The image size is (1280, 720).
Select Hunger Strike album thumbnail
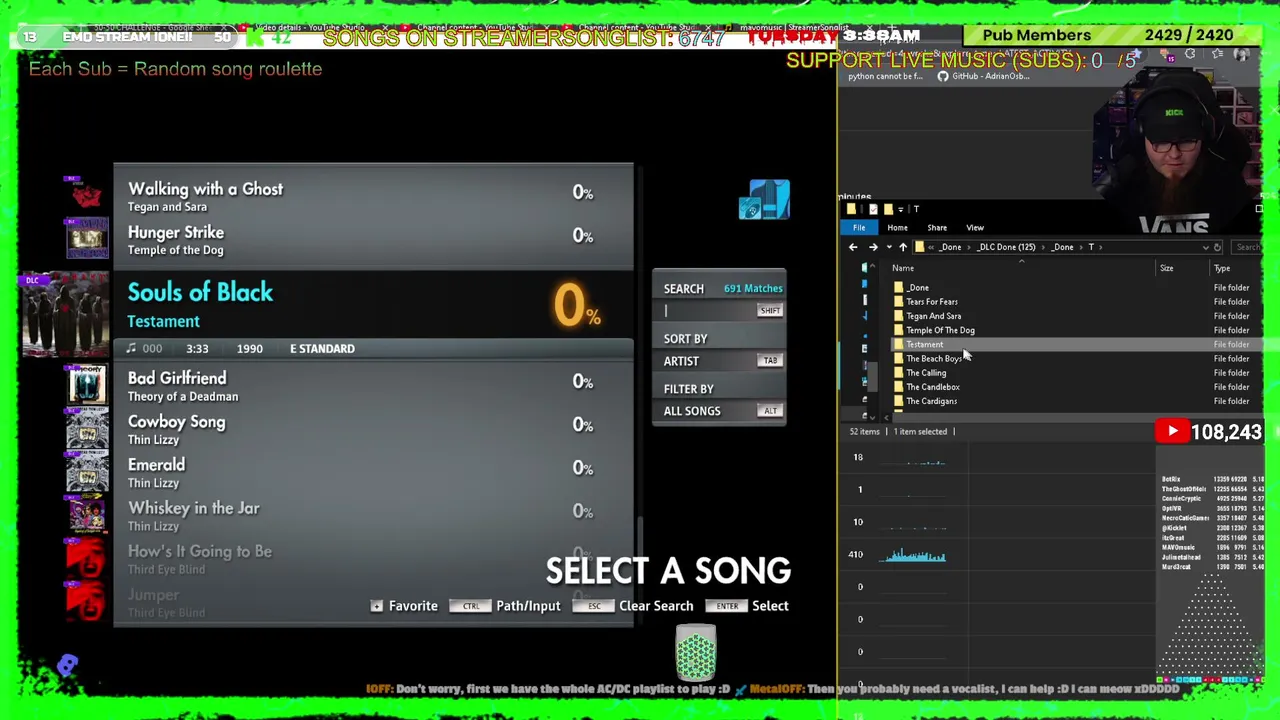pos(87,239)
